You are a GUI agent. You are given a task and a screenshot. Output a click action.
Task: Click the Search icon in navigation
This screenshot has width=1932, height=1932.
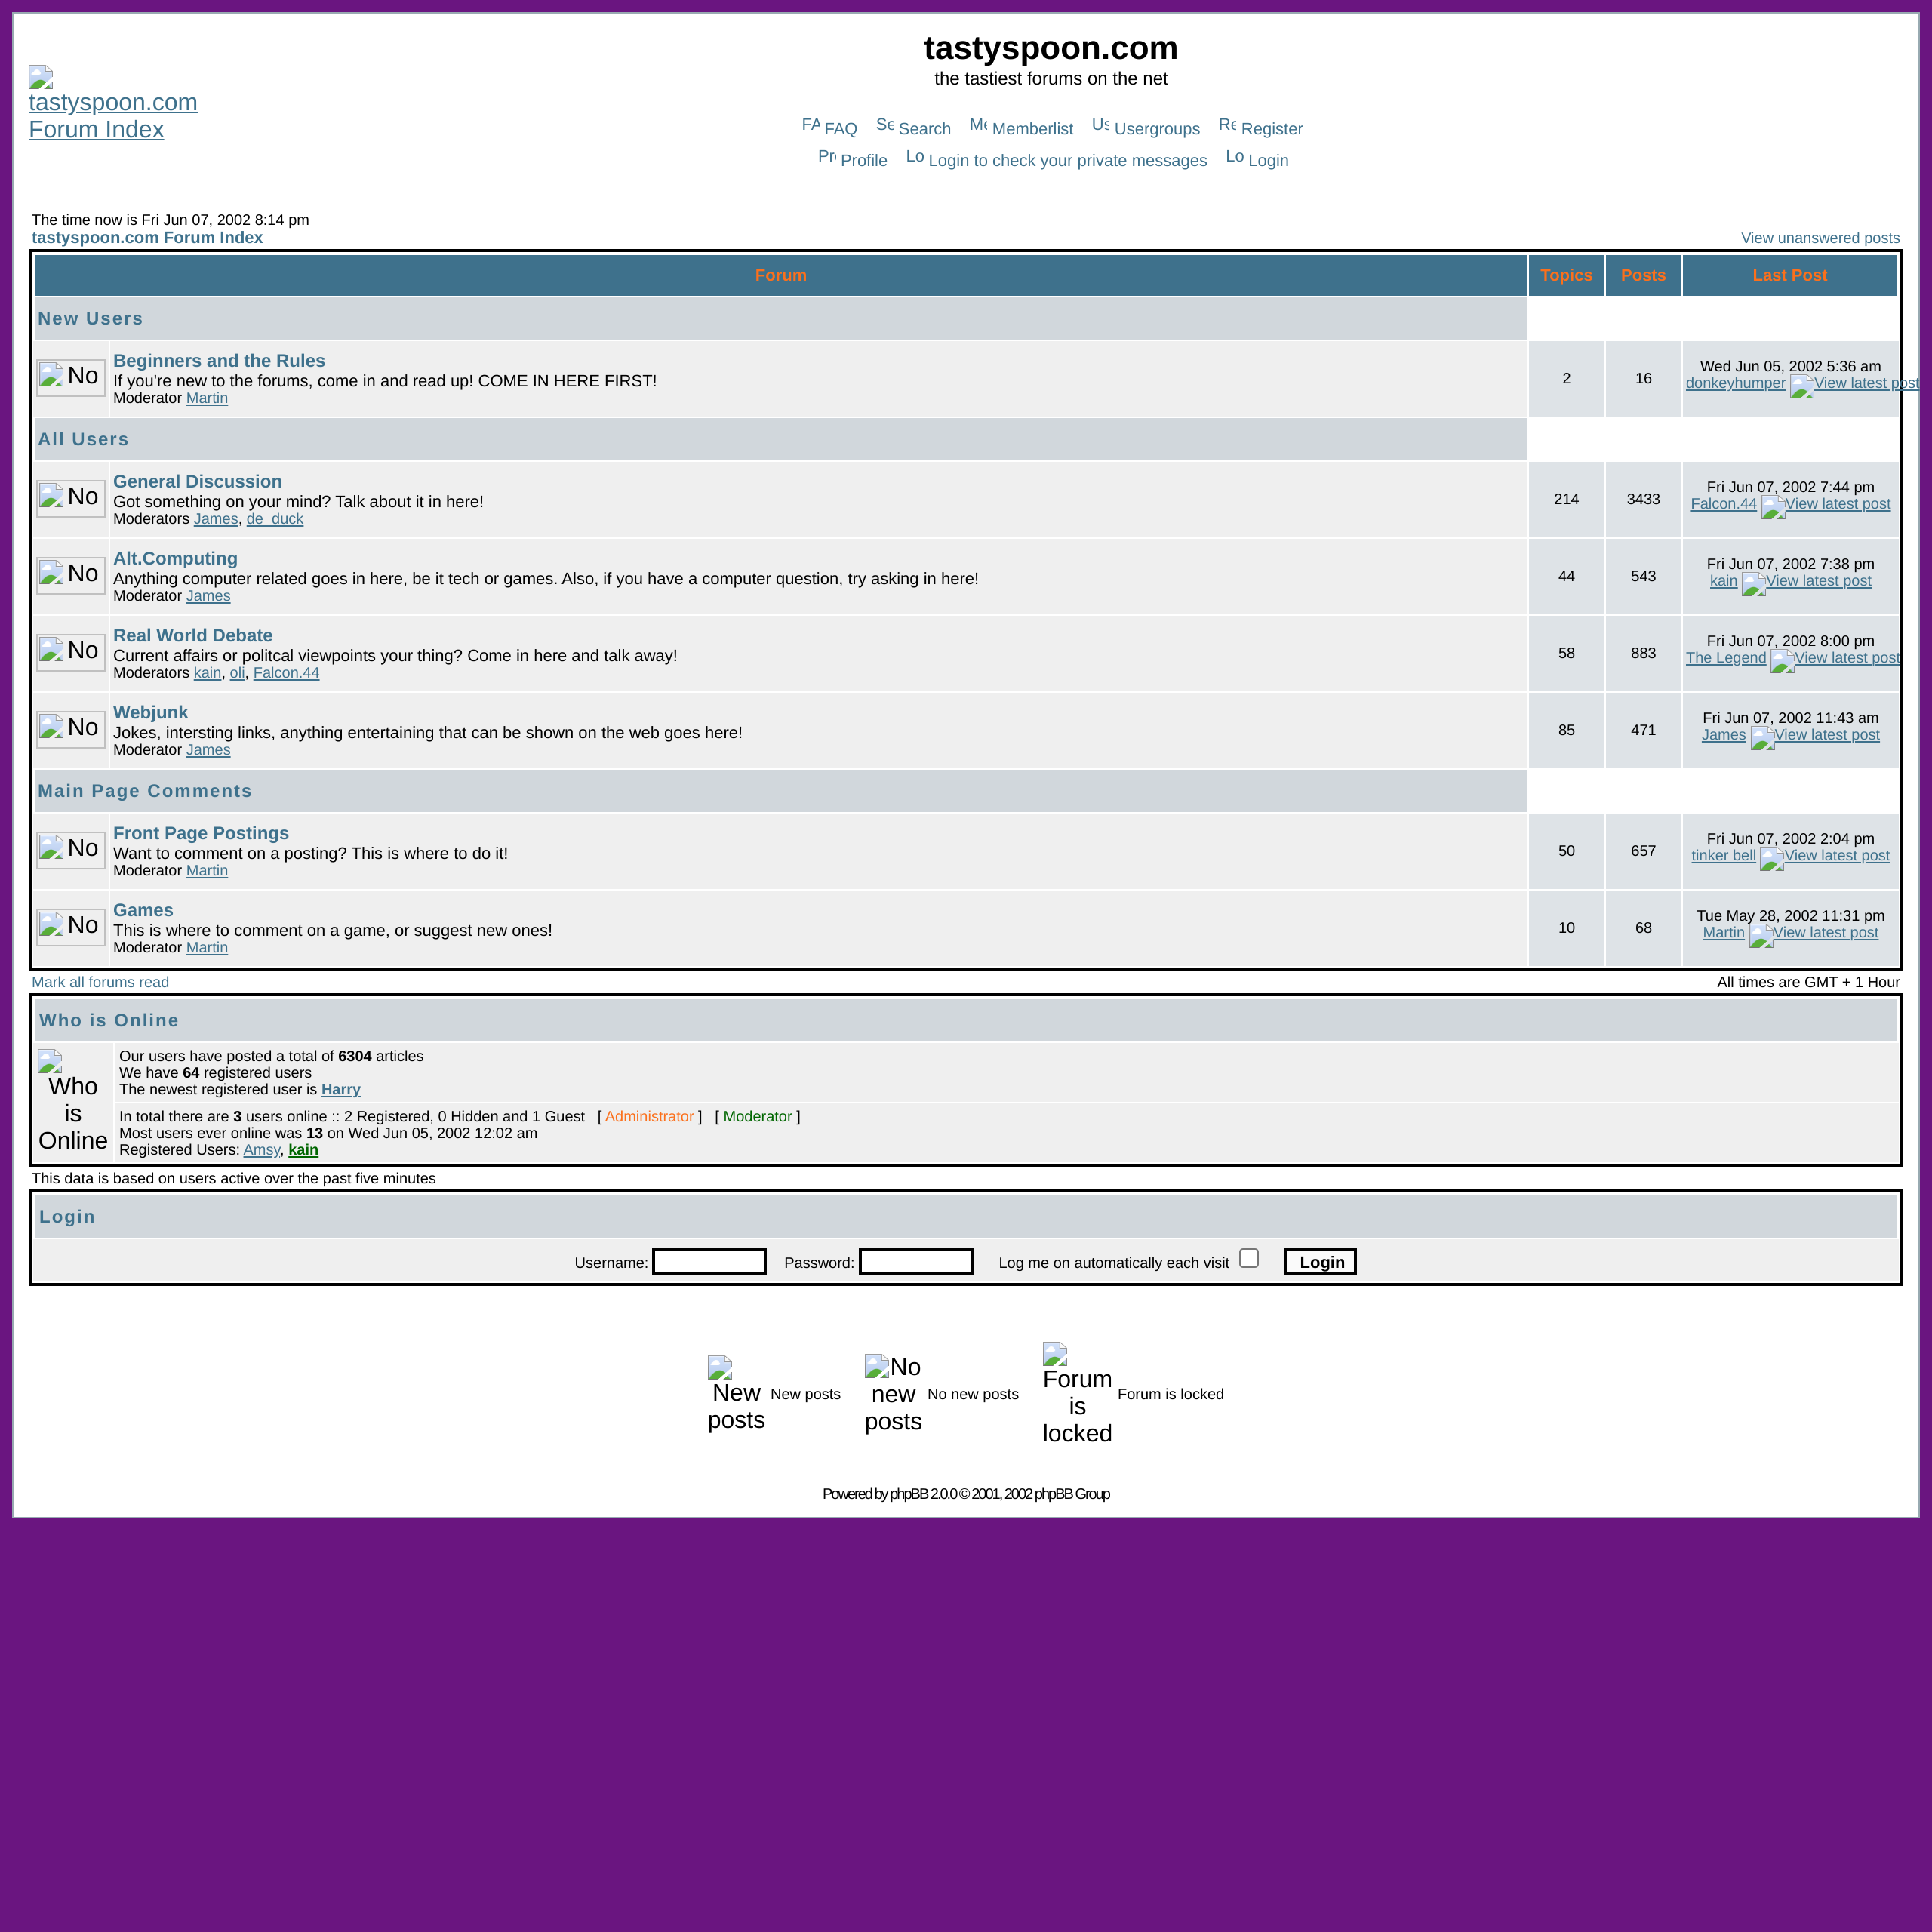pos(884,125)
